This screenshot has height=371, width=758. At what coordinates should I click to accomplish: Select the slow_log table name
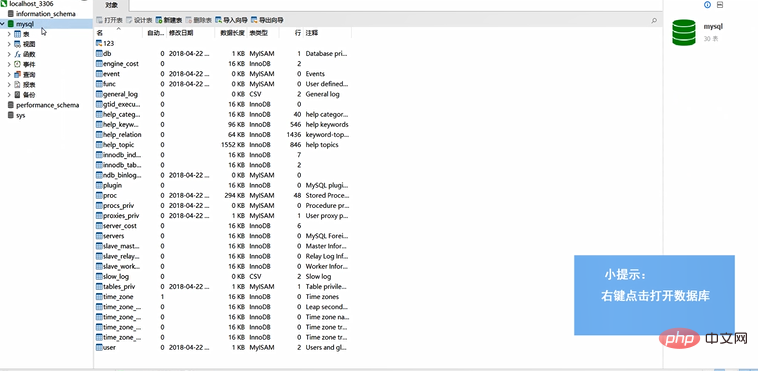116,276
